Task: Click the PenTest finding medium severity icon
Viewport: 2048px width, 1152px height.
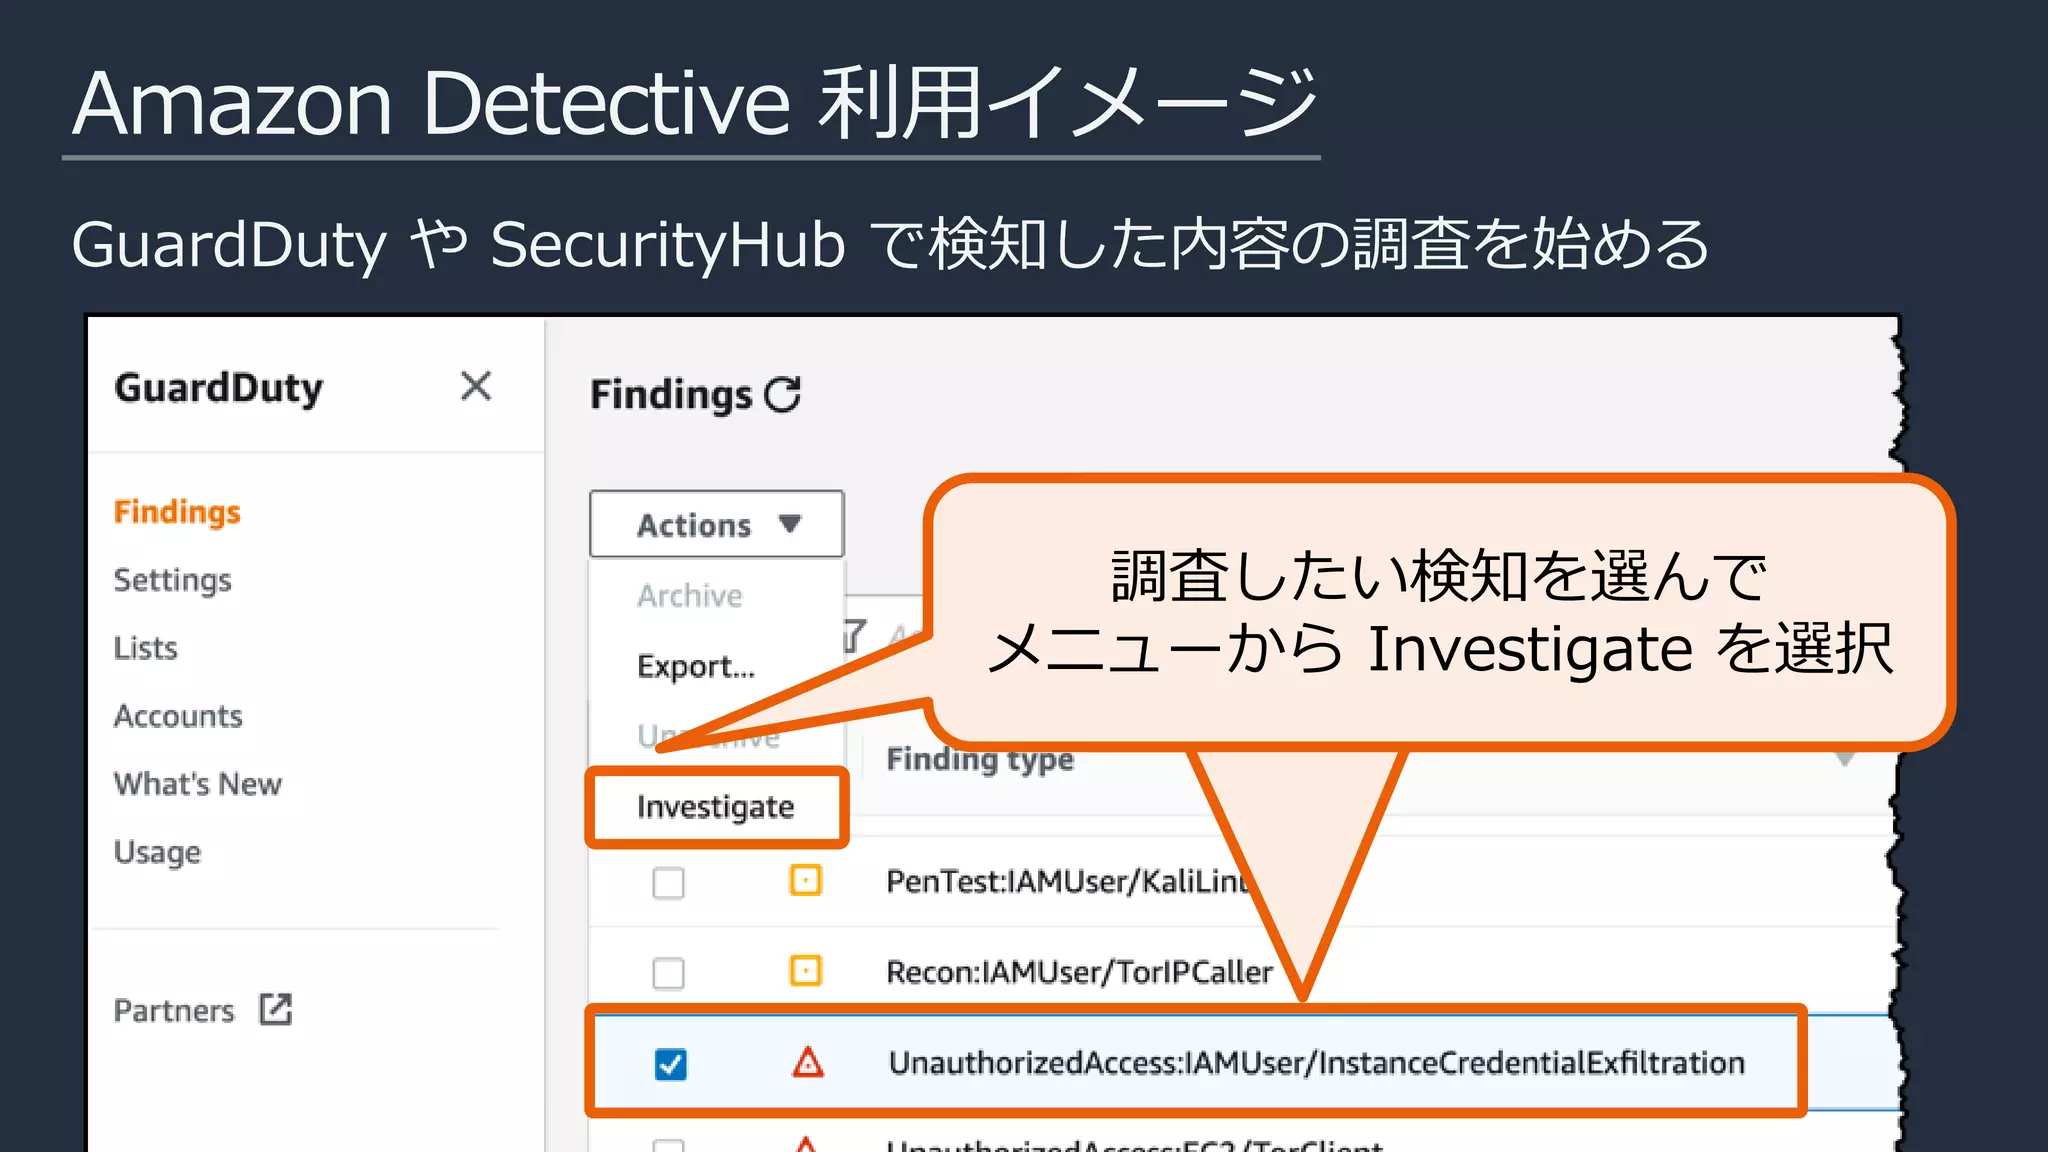Action: (x=806, y=880)
